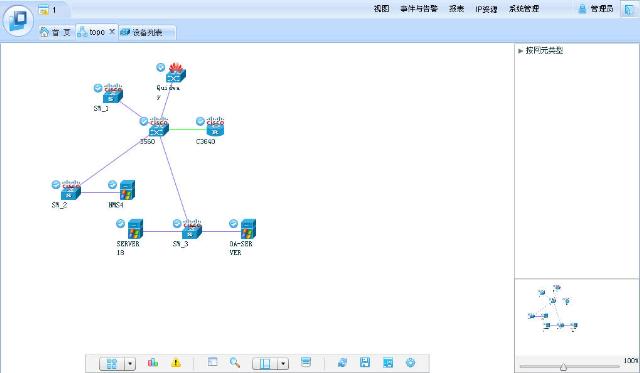Close the topo tab

pos(112,31)
